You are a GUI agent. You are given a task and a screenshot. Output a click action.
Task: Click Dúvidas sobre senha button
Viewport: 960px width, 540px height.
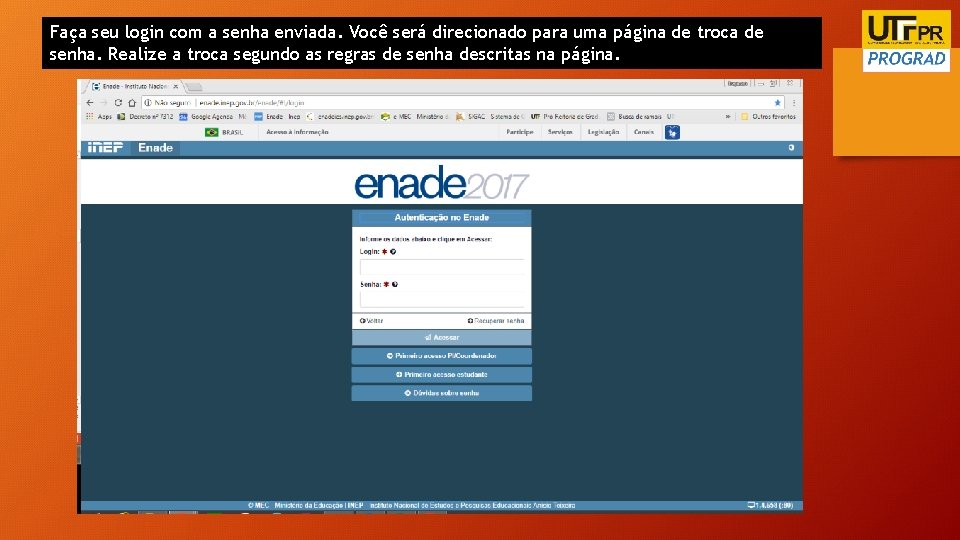pos(441,393)
